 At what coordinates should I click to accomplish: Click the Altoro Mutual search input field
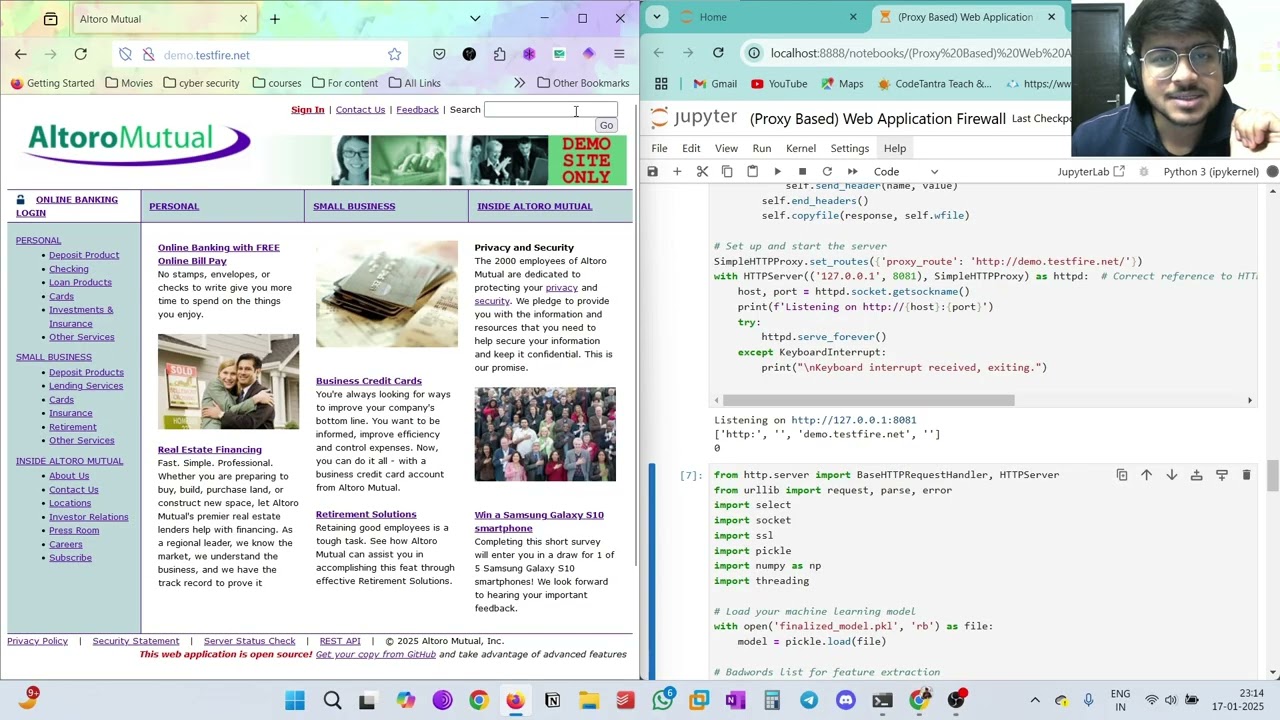tap(551, 110)
